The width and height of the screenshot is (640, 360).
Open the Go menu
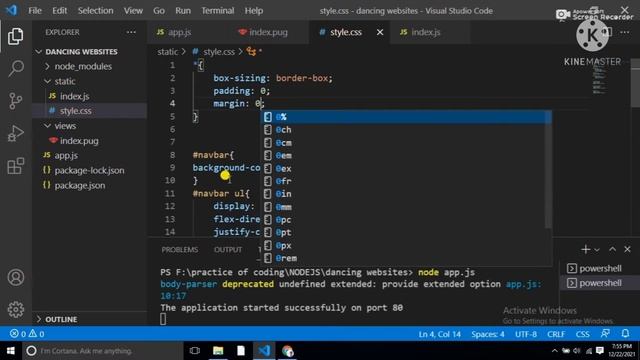pyautogui.click(x=159, y=11)
